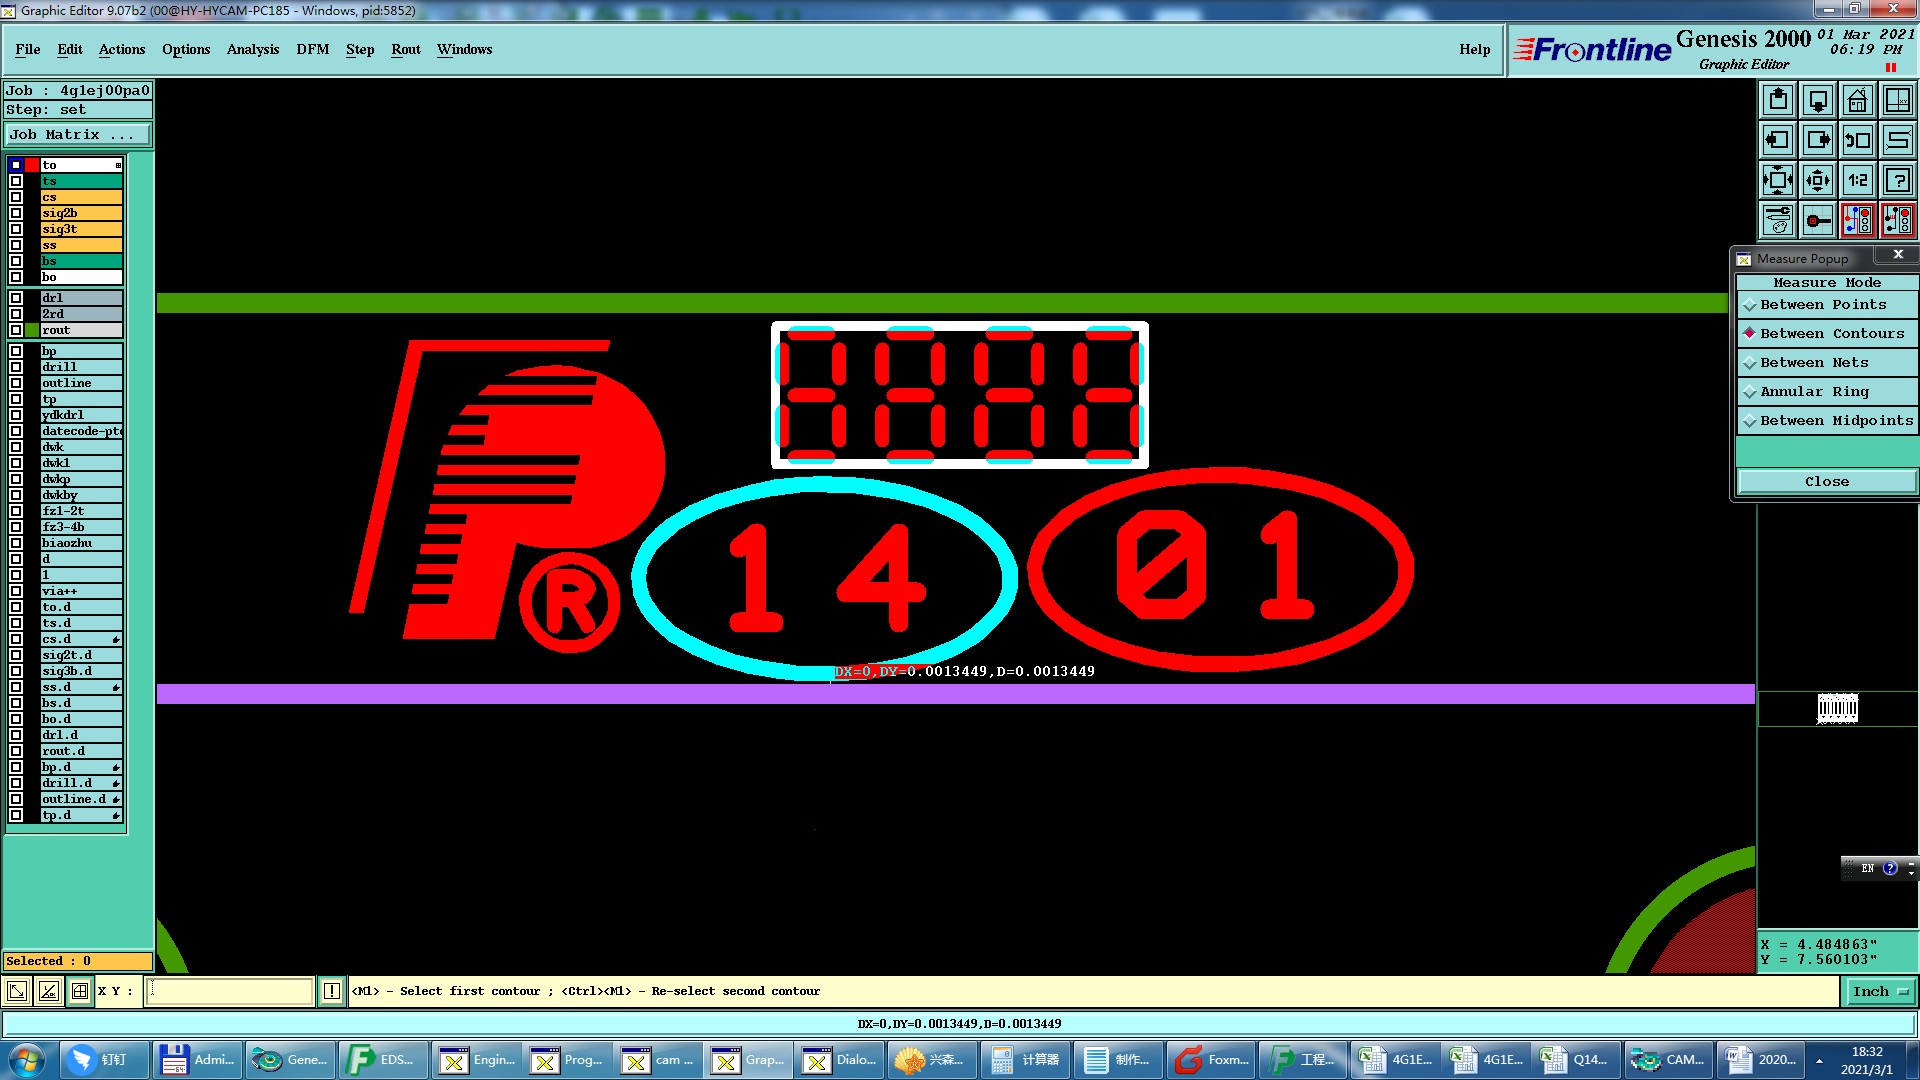
Task: Toggle the black-nets traffic light filter icon
Action: click(x=1898, y=220)
